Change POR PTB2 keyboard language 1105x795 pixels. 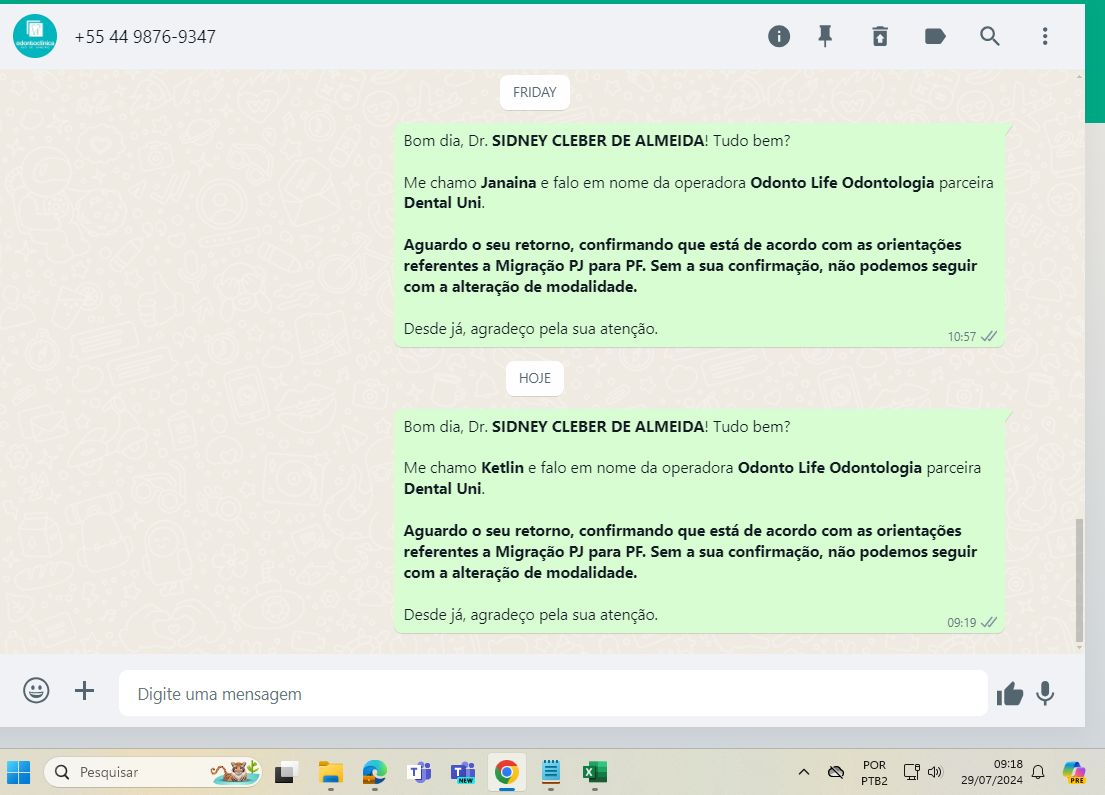tap(874, 772)
